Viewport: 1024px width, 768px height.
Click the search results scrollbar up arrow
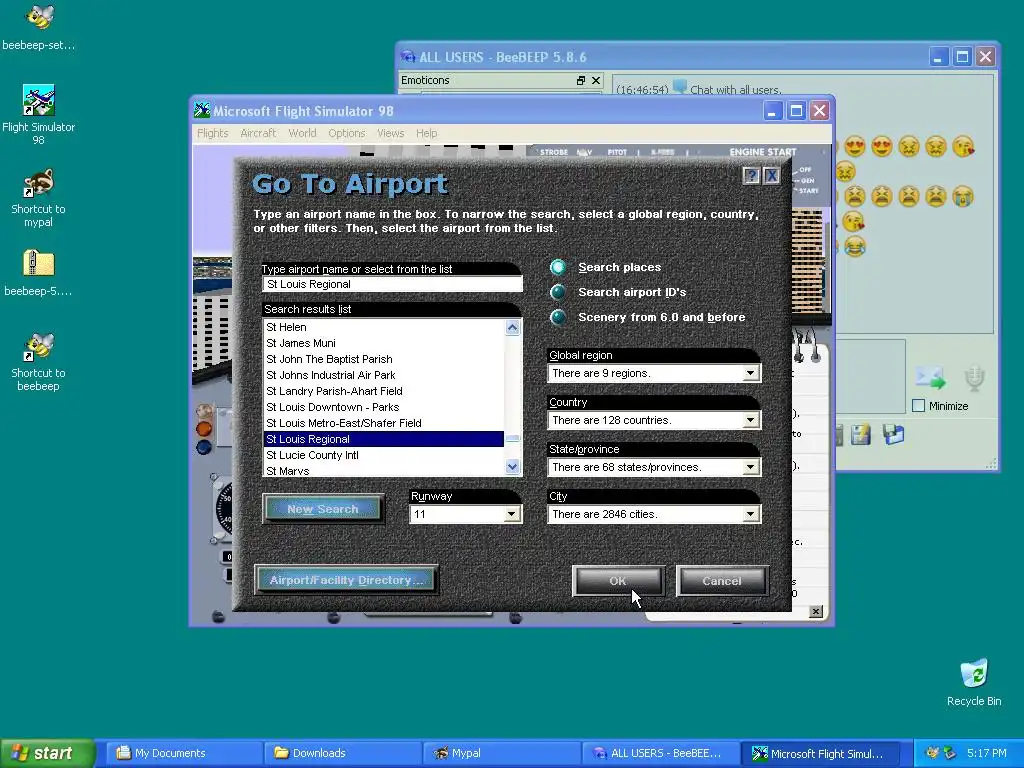513,327
